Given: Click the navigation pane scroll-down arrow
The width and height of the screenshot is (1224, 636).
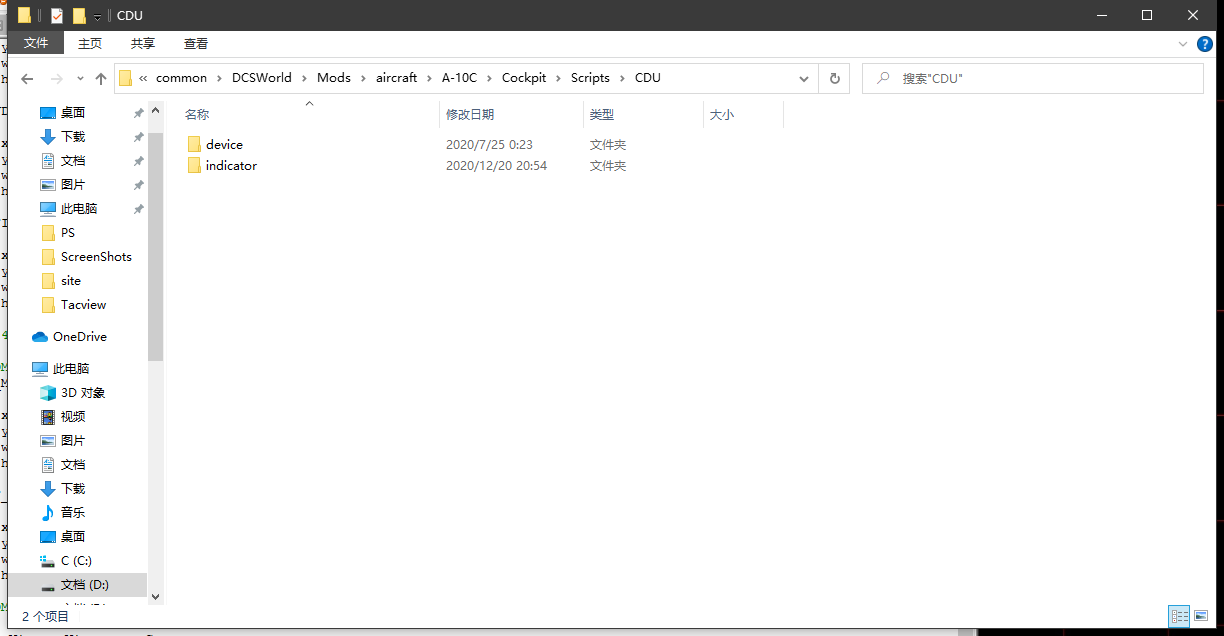Looking at the screenshot, I should (155, 596).
